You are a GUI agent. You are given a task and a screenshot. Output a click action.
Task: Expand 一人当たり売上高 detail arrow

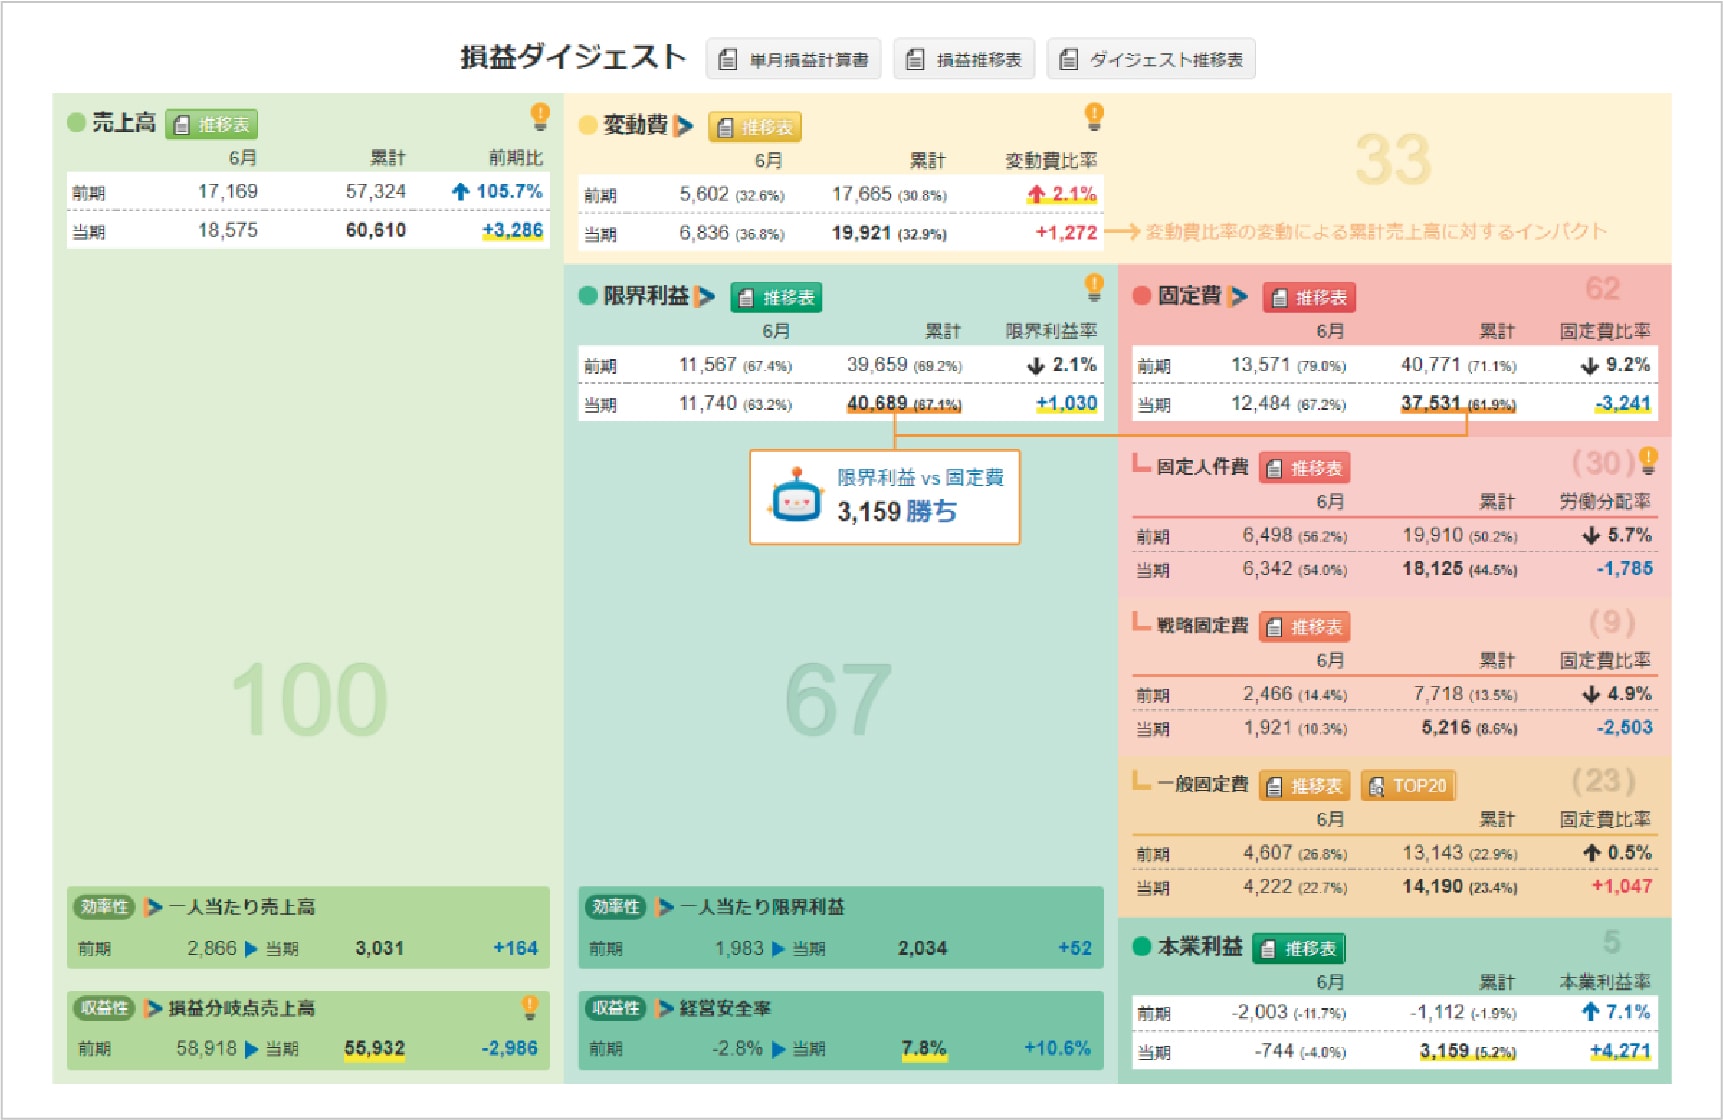click(153, 907)
